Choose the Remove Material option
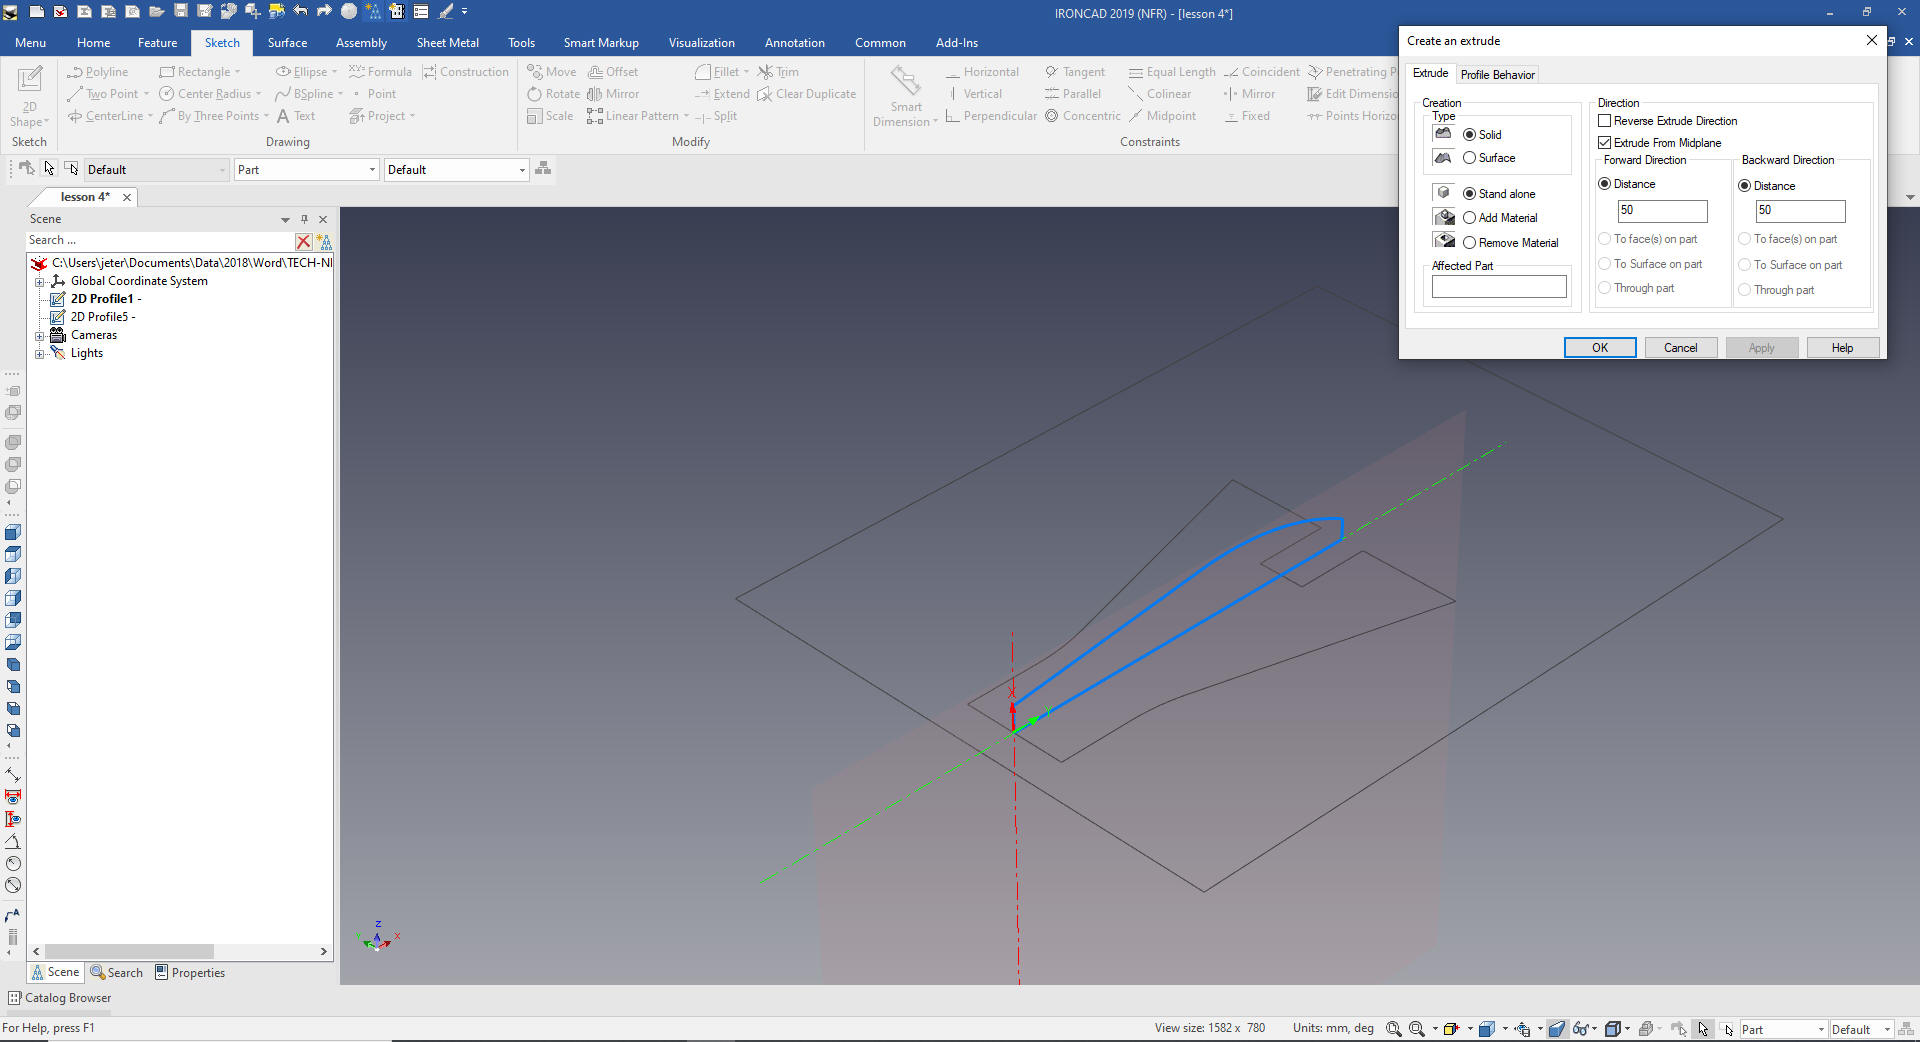Viewport: 1920px width, 1042px height. pos(1469,243)
